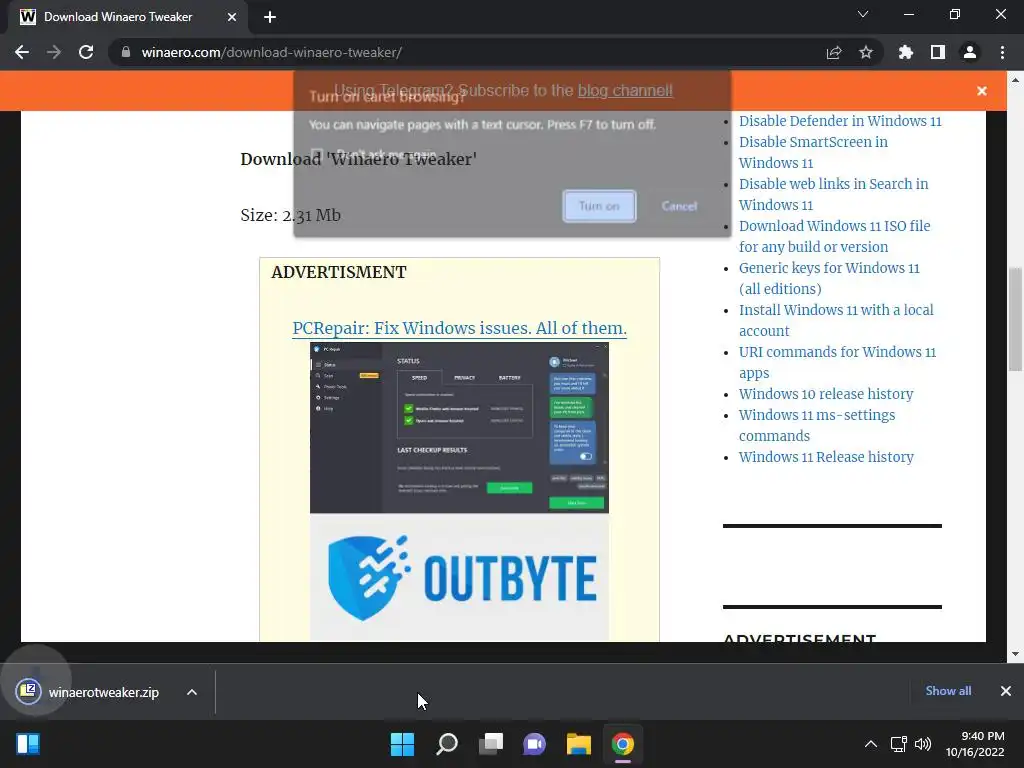
Task: Click scrollbar down arrow
Action: (1015, 654)
